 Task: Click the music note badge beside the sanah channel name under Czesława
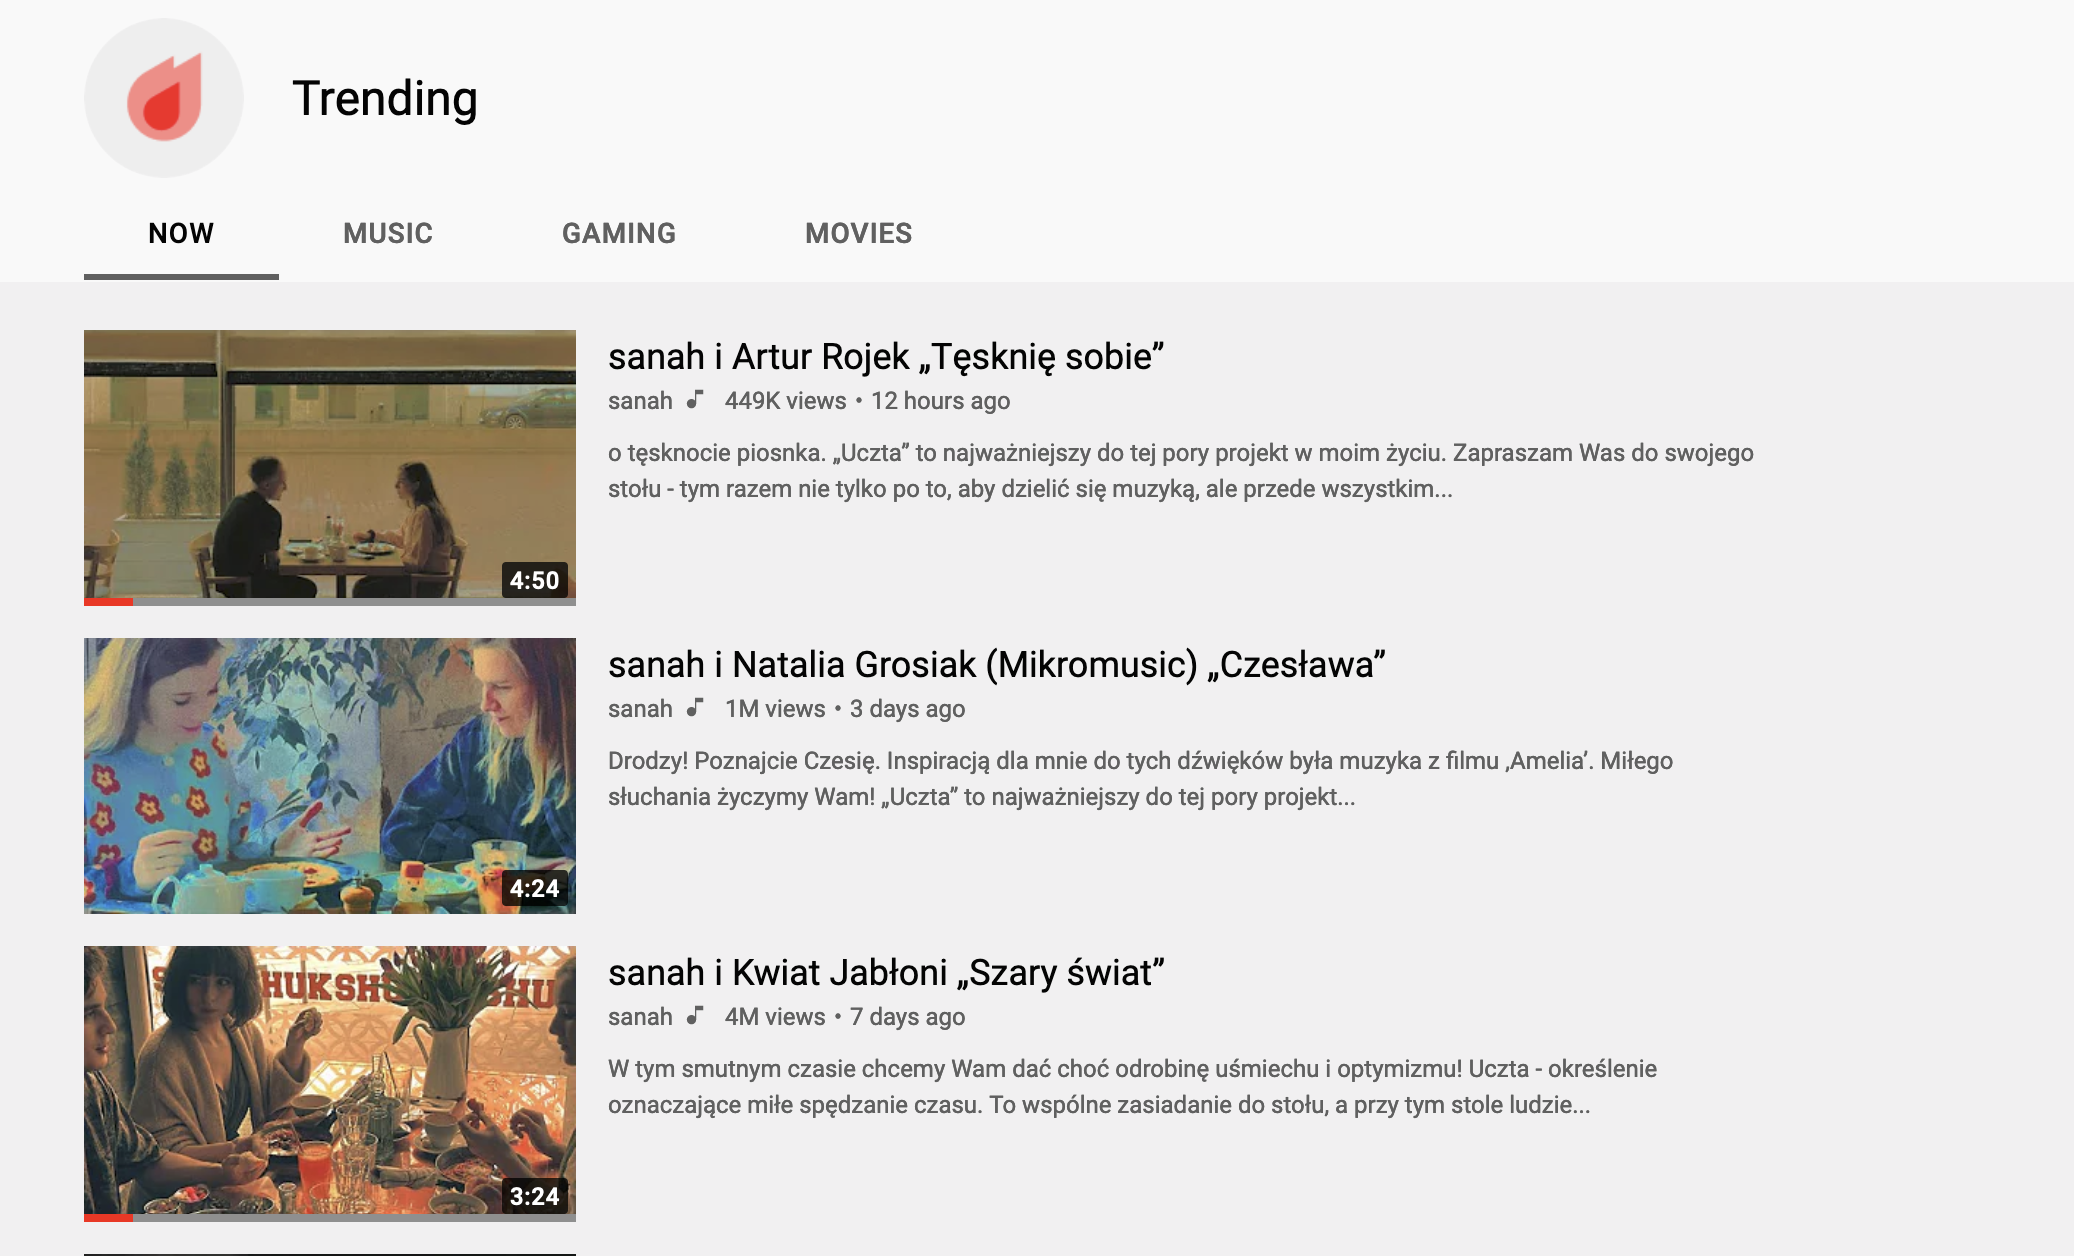pos(696,708)
